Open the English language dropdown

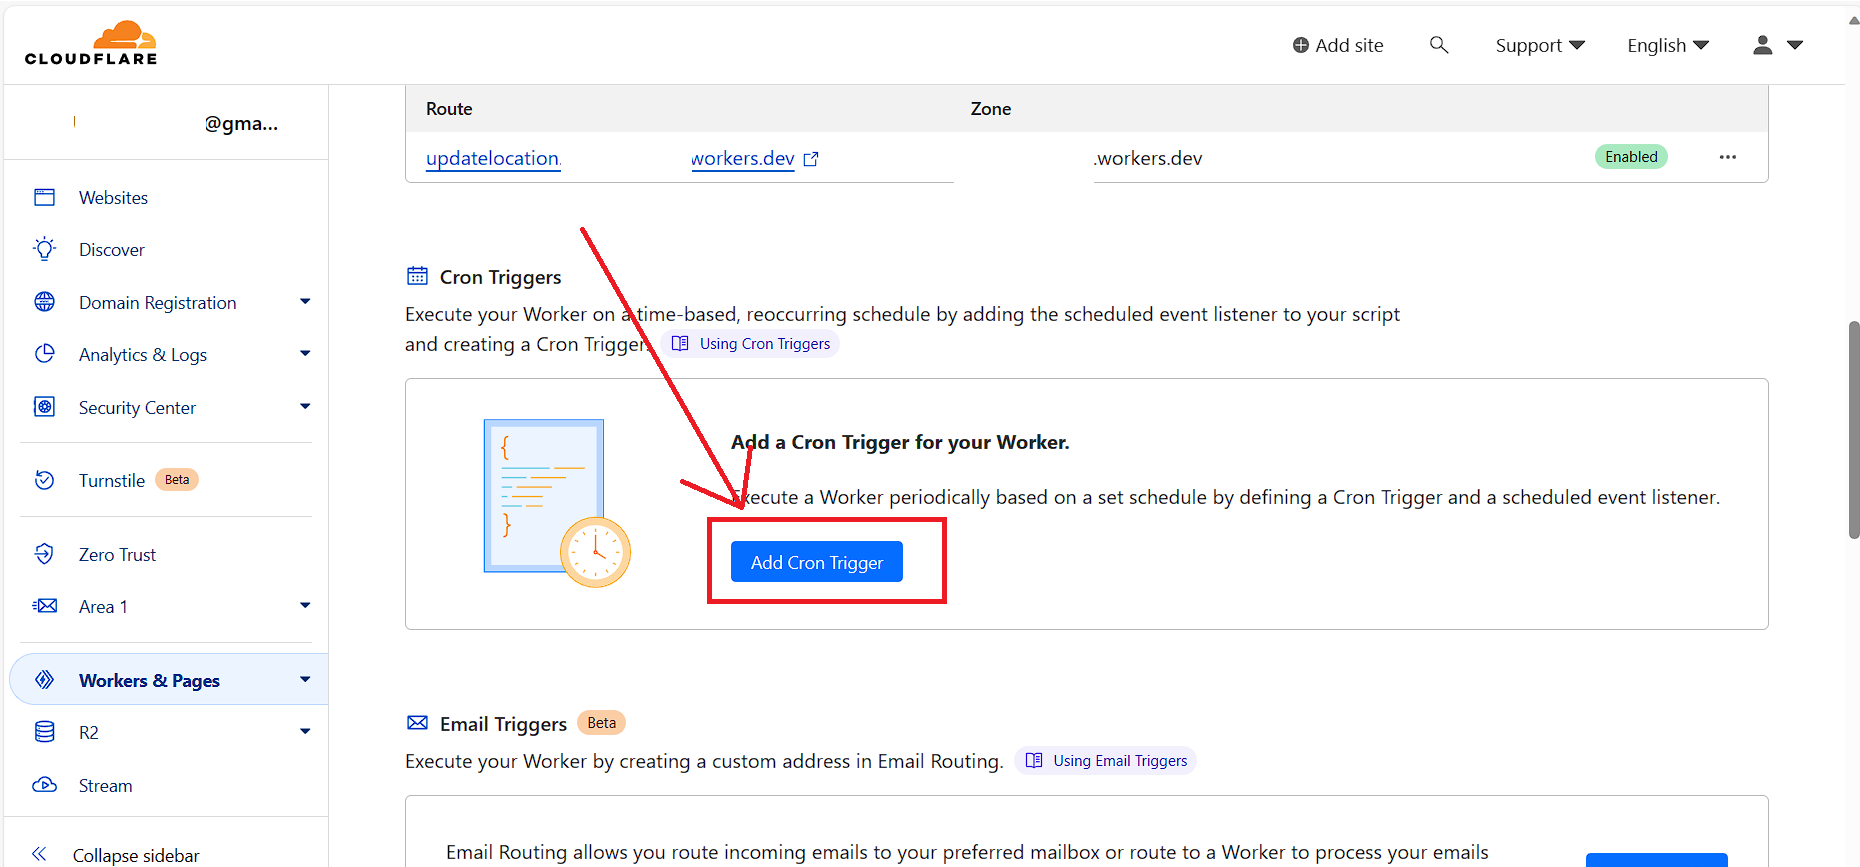tap(1668, 45)
